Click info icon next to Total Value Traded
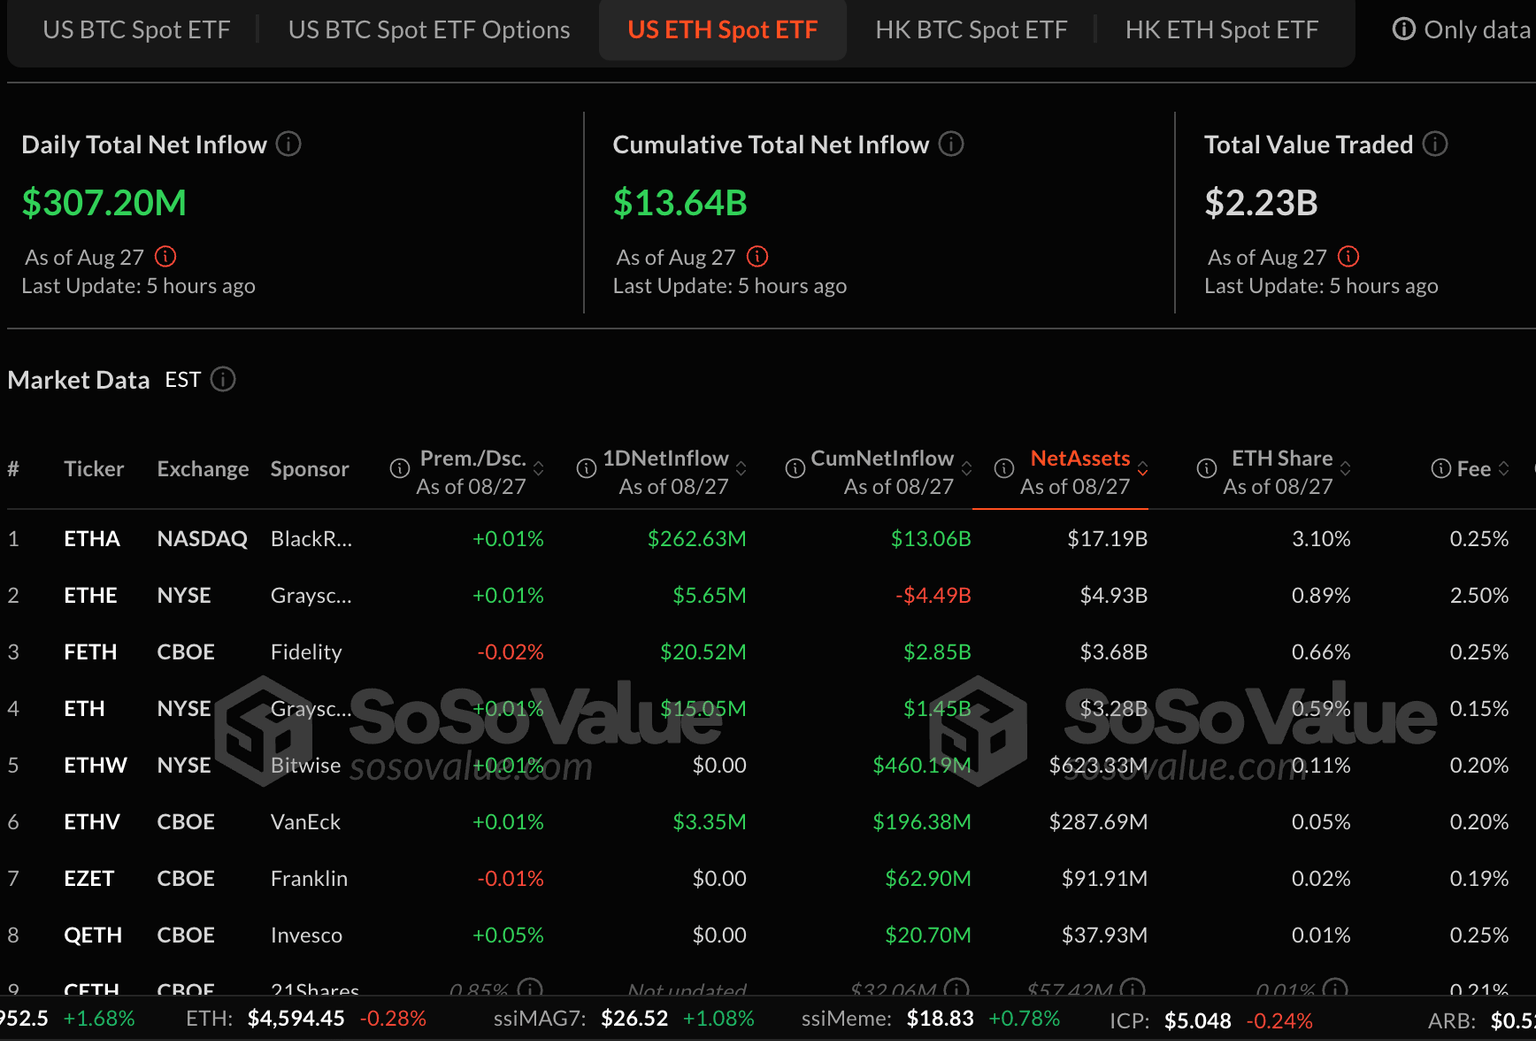This screenshot has height=1041, width=1536. point(1435,144)
